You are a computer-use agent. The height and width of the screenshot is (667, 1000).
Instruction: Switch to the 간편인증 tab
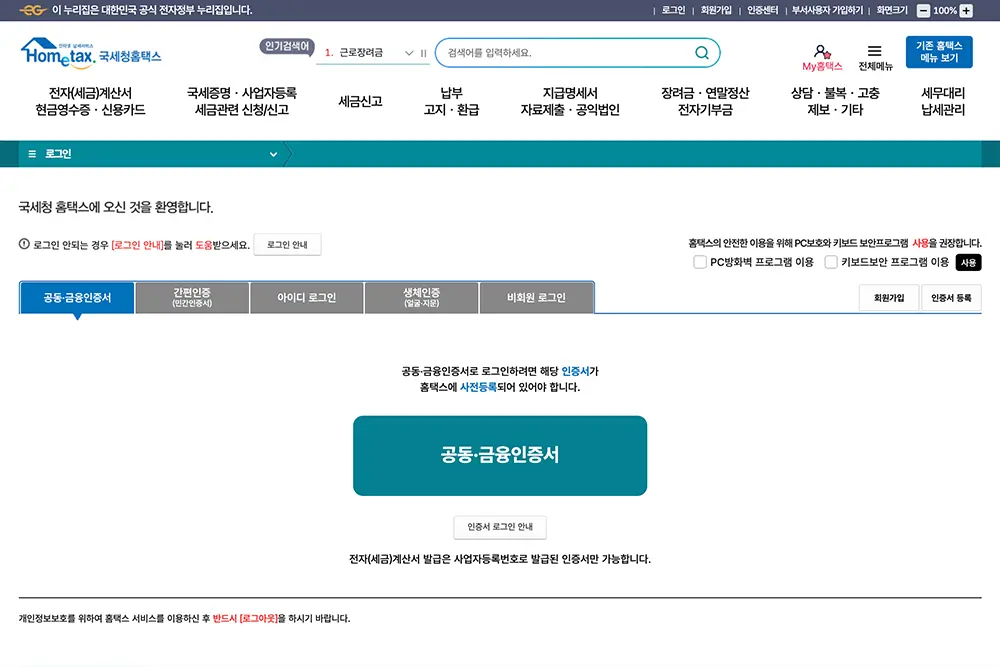[x=192, y=297]
